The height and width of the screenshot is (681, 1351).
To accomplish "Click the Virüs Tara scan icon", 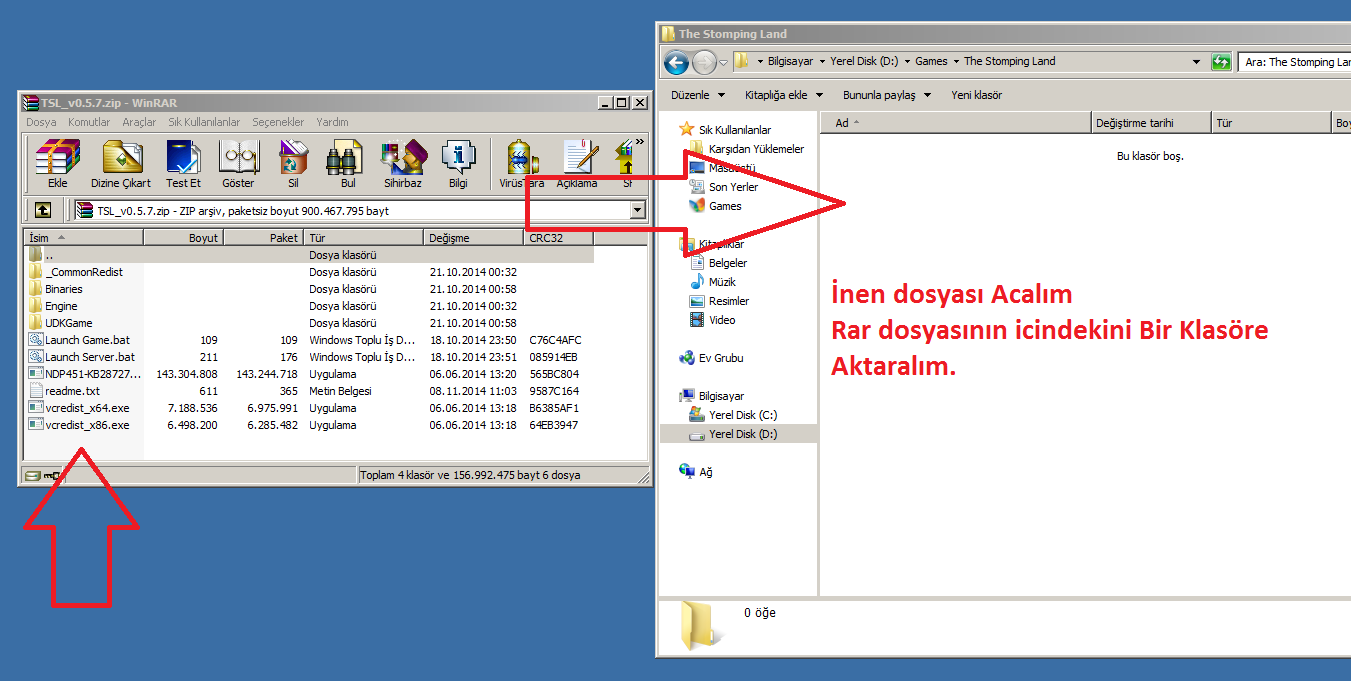I will tap(522, 163).
